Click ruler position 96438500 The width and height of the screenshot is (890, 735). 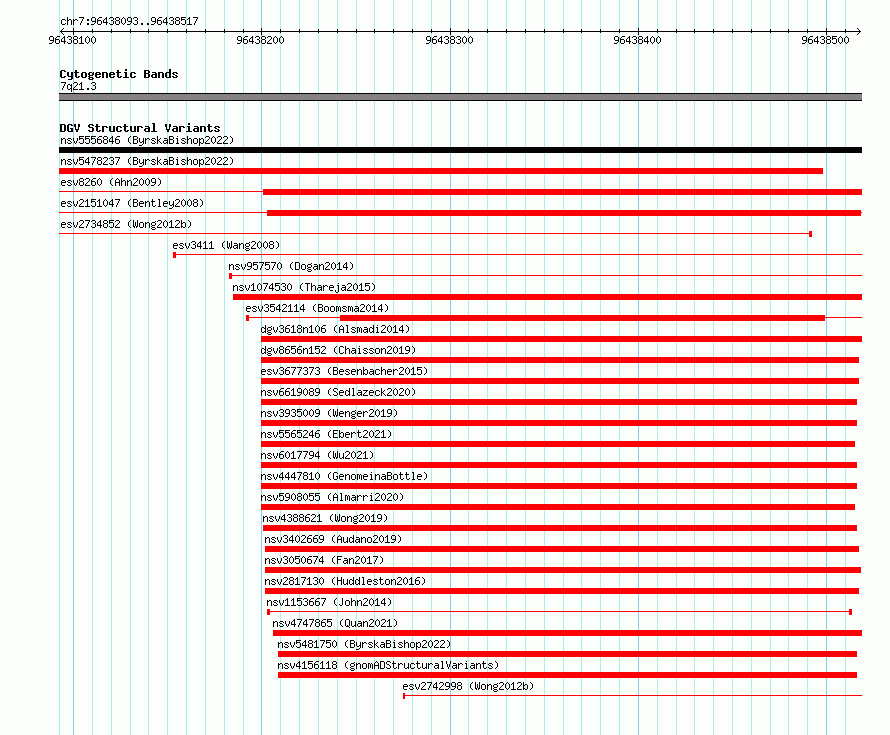[825, 40]
